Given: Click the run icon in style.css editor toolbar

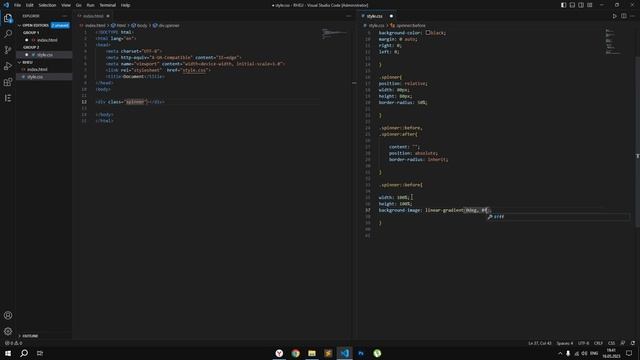Looking at the screenshot, I should [614, 16].
